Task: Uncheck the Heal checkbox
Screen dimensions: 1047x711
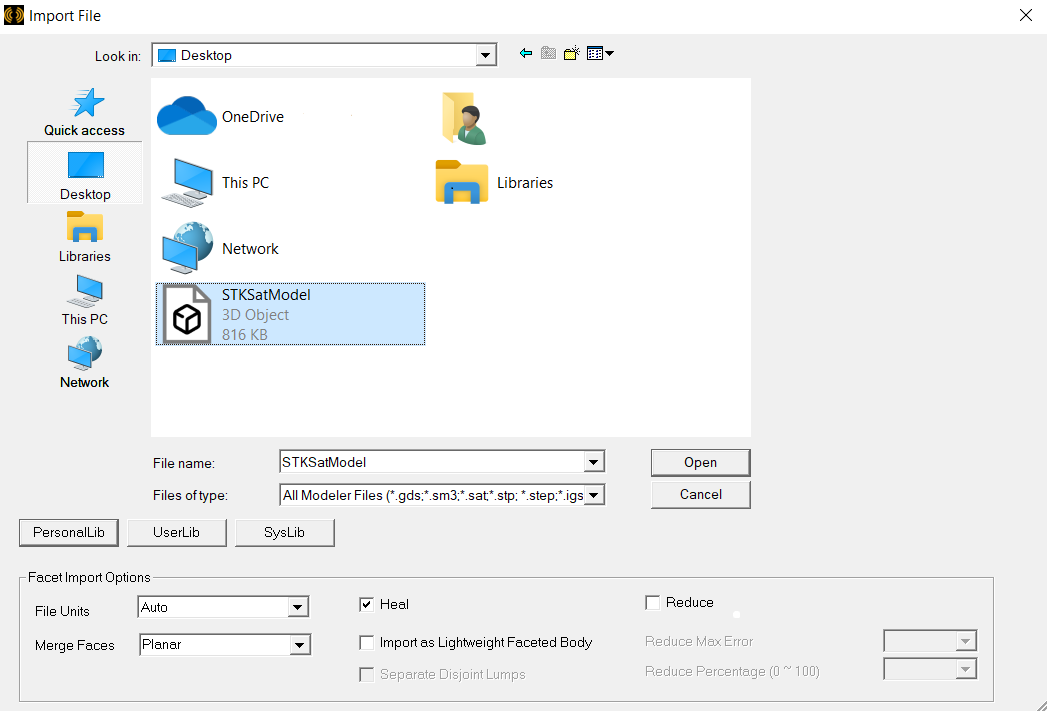Action: pyautogui.click(x=367, y=604)
